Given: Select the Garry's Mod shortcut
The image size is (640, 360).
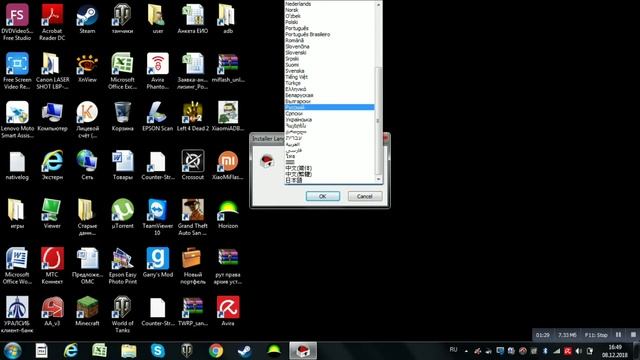Looking at the screenshot, I should click(x=158, y=262).
